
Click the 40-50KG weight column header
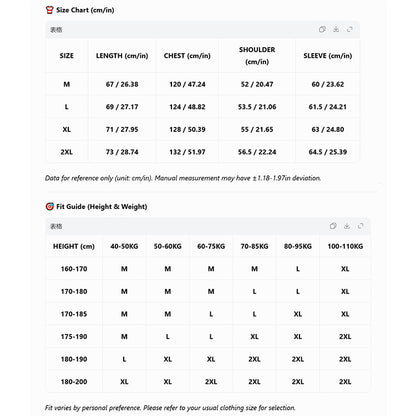[124, 246]
